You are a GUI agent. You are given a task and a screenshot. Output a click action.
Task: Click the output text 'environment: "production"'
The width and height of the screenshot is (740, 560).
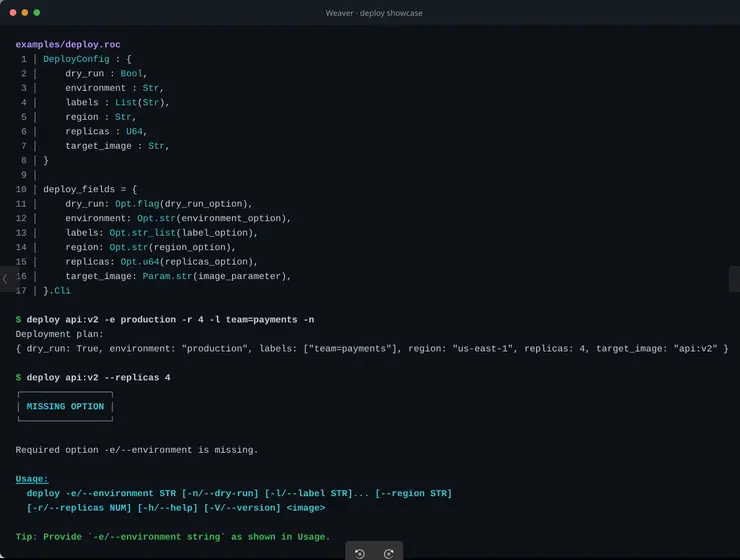[x=179, y=349]
